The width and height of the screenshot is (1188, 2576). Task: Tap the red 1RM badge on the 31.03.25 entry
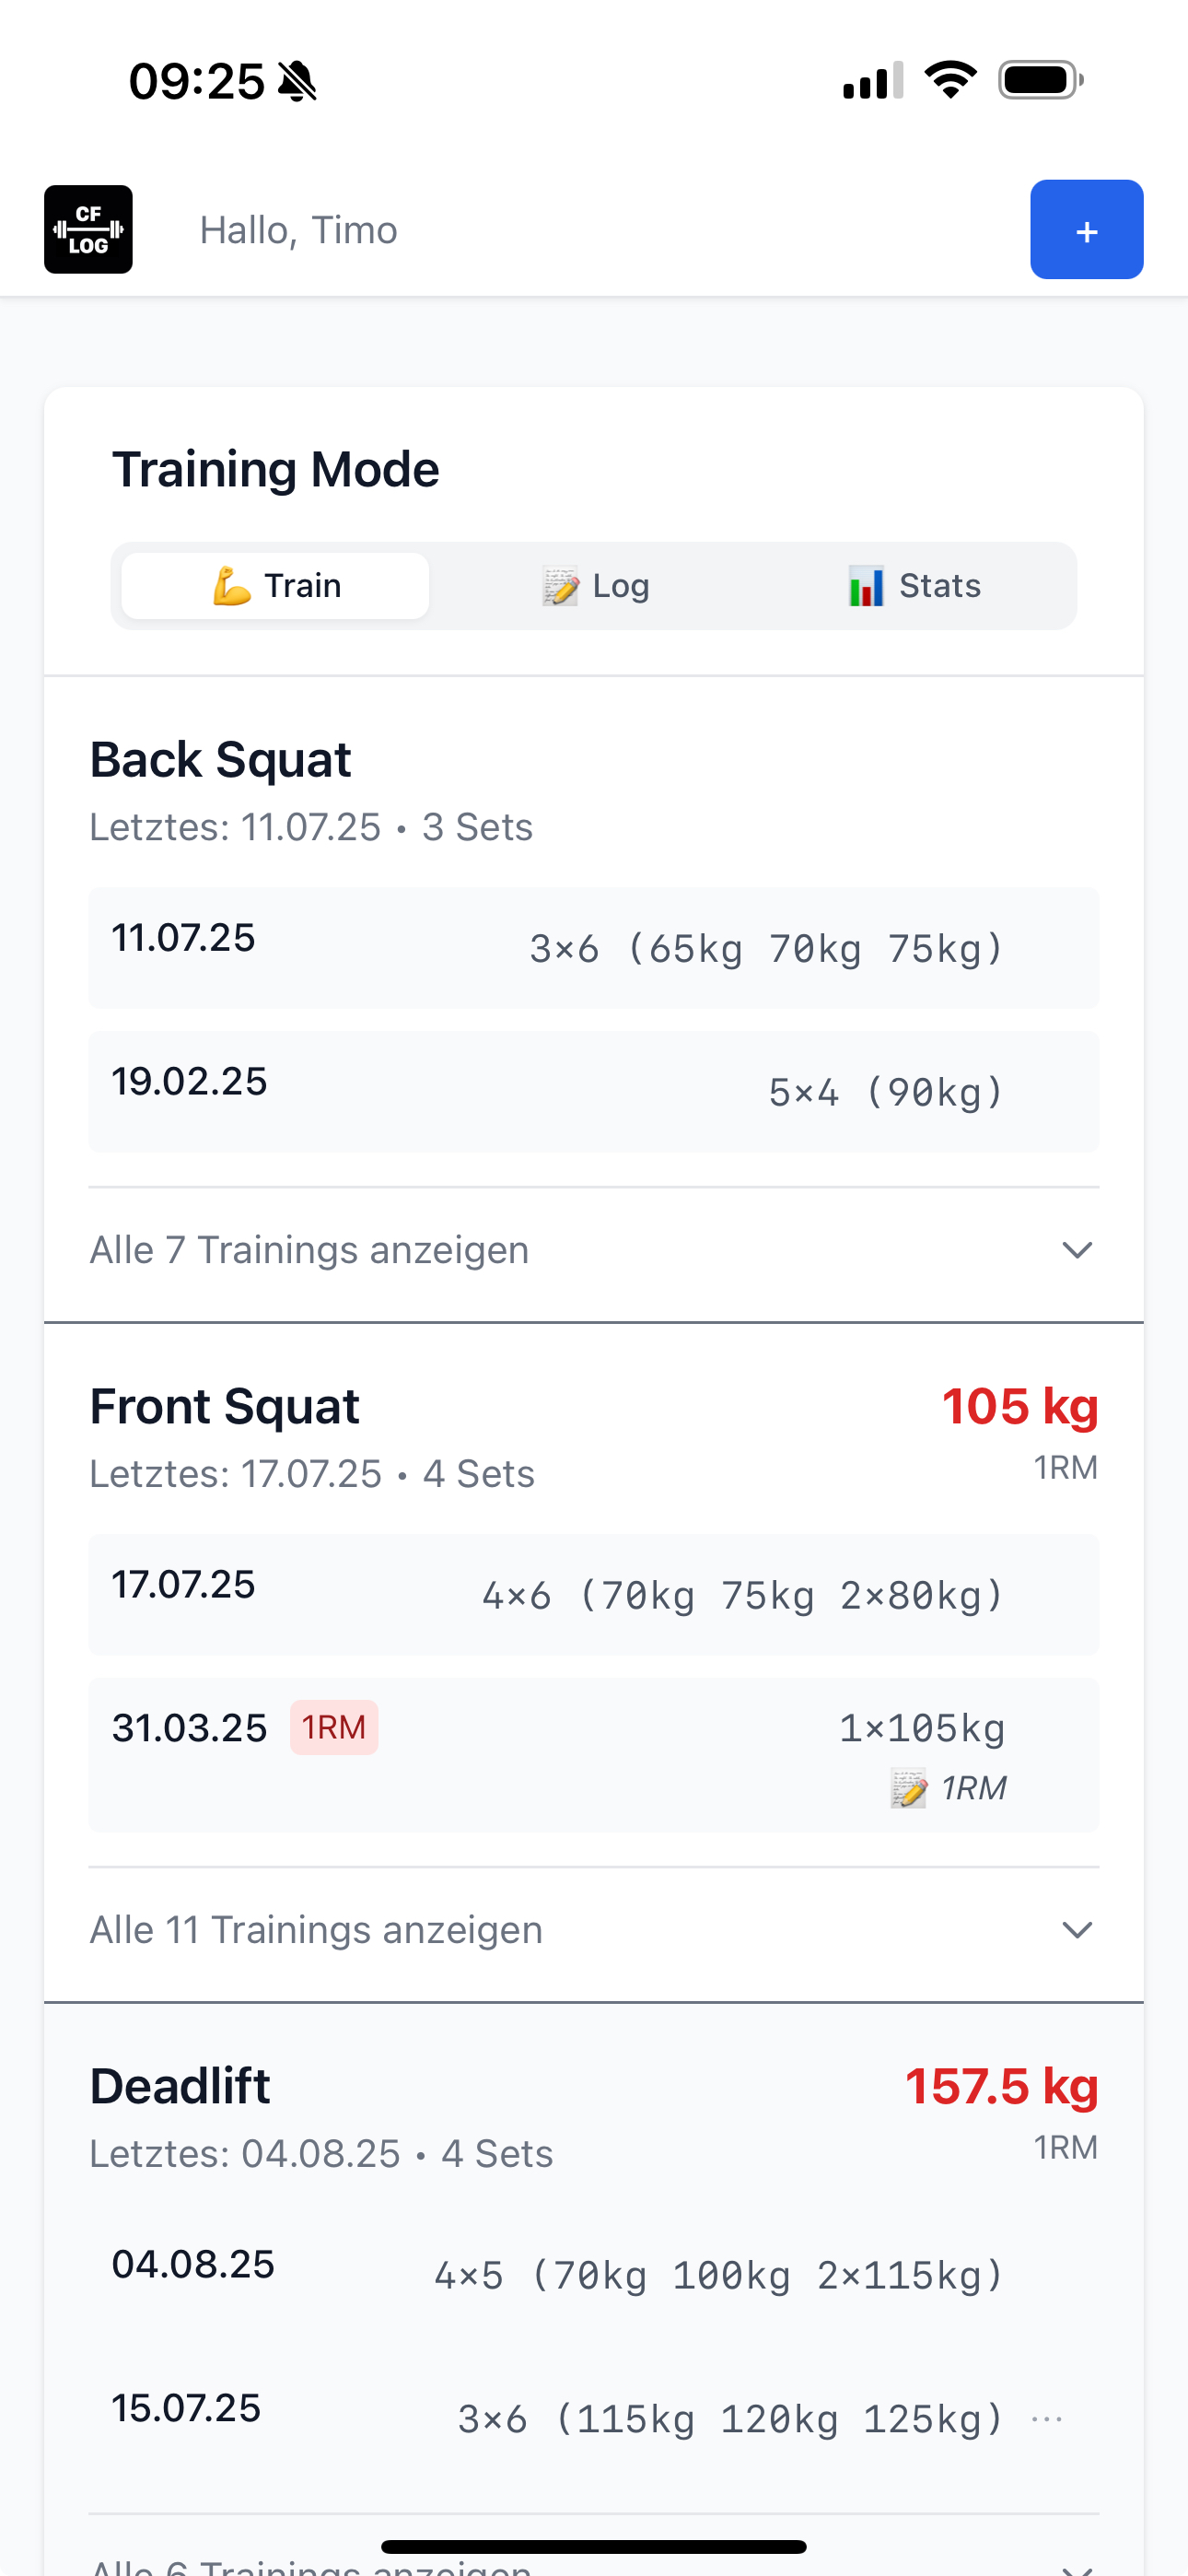click(334, 1727)
